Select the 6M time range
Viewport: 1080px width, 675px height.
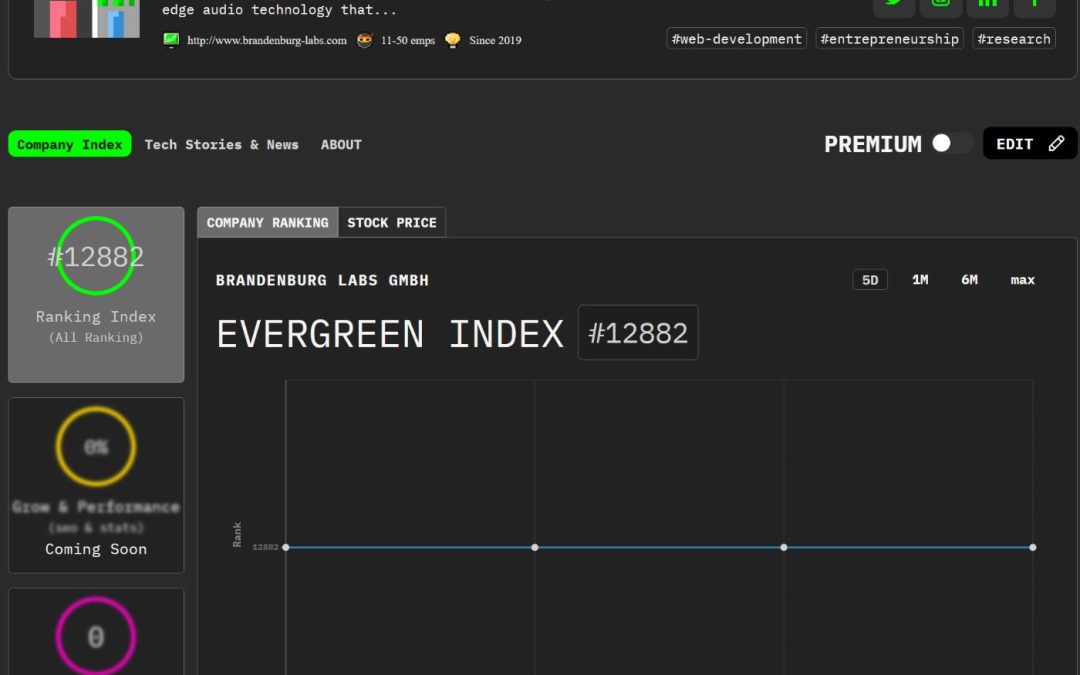point(969,280)
